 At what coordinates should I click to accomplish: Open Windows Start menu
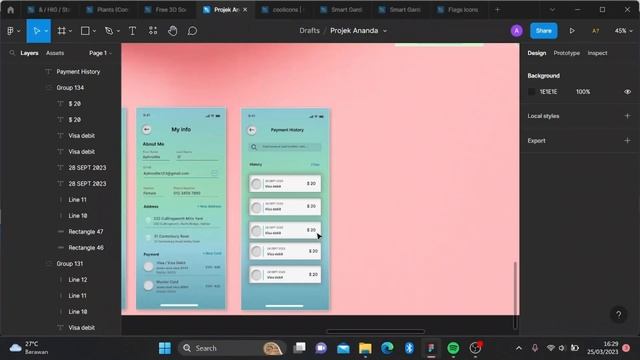pyautogui.click(x=165, y=348)
